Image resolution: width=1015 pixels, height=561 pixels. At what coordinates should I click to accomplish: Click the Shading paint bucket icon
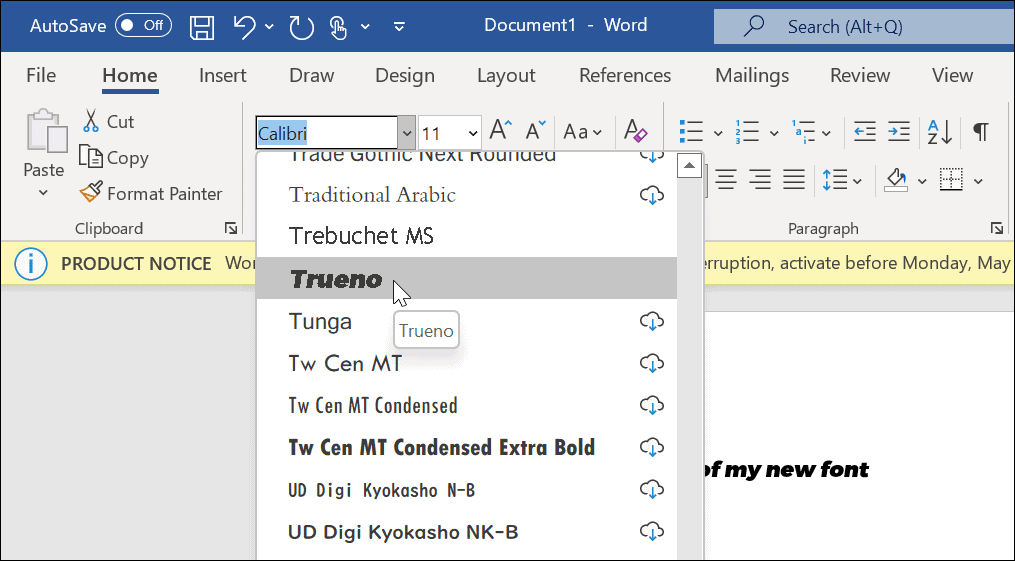coord(897,179)
